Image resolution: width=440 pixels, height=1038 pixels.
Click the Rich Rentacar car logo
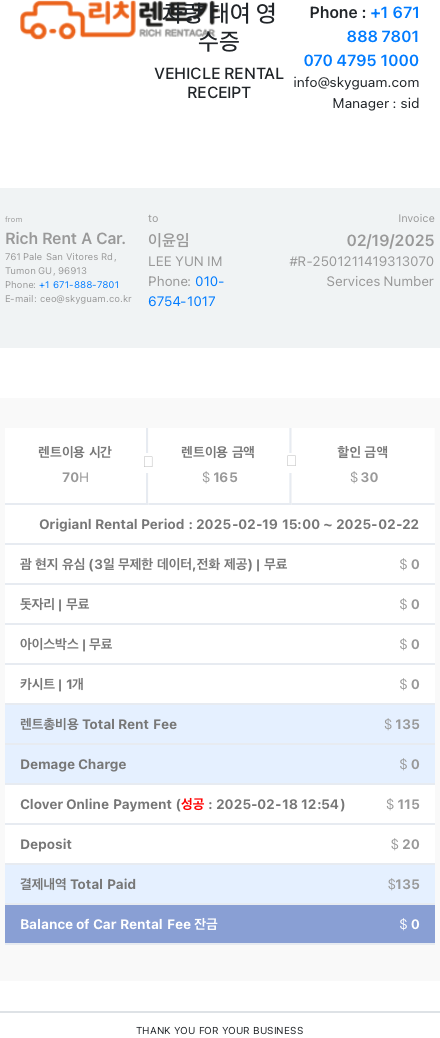pyautogui.click(x=118, y=19)
